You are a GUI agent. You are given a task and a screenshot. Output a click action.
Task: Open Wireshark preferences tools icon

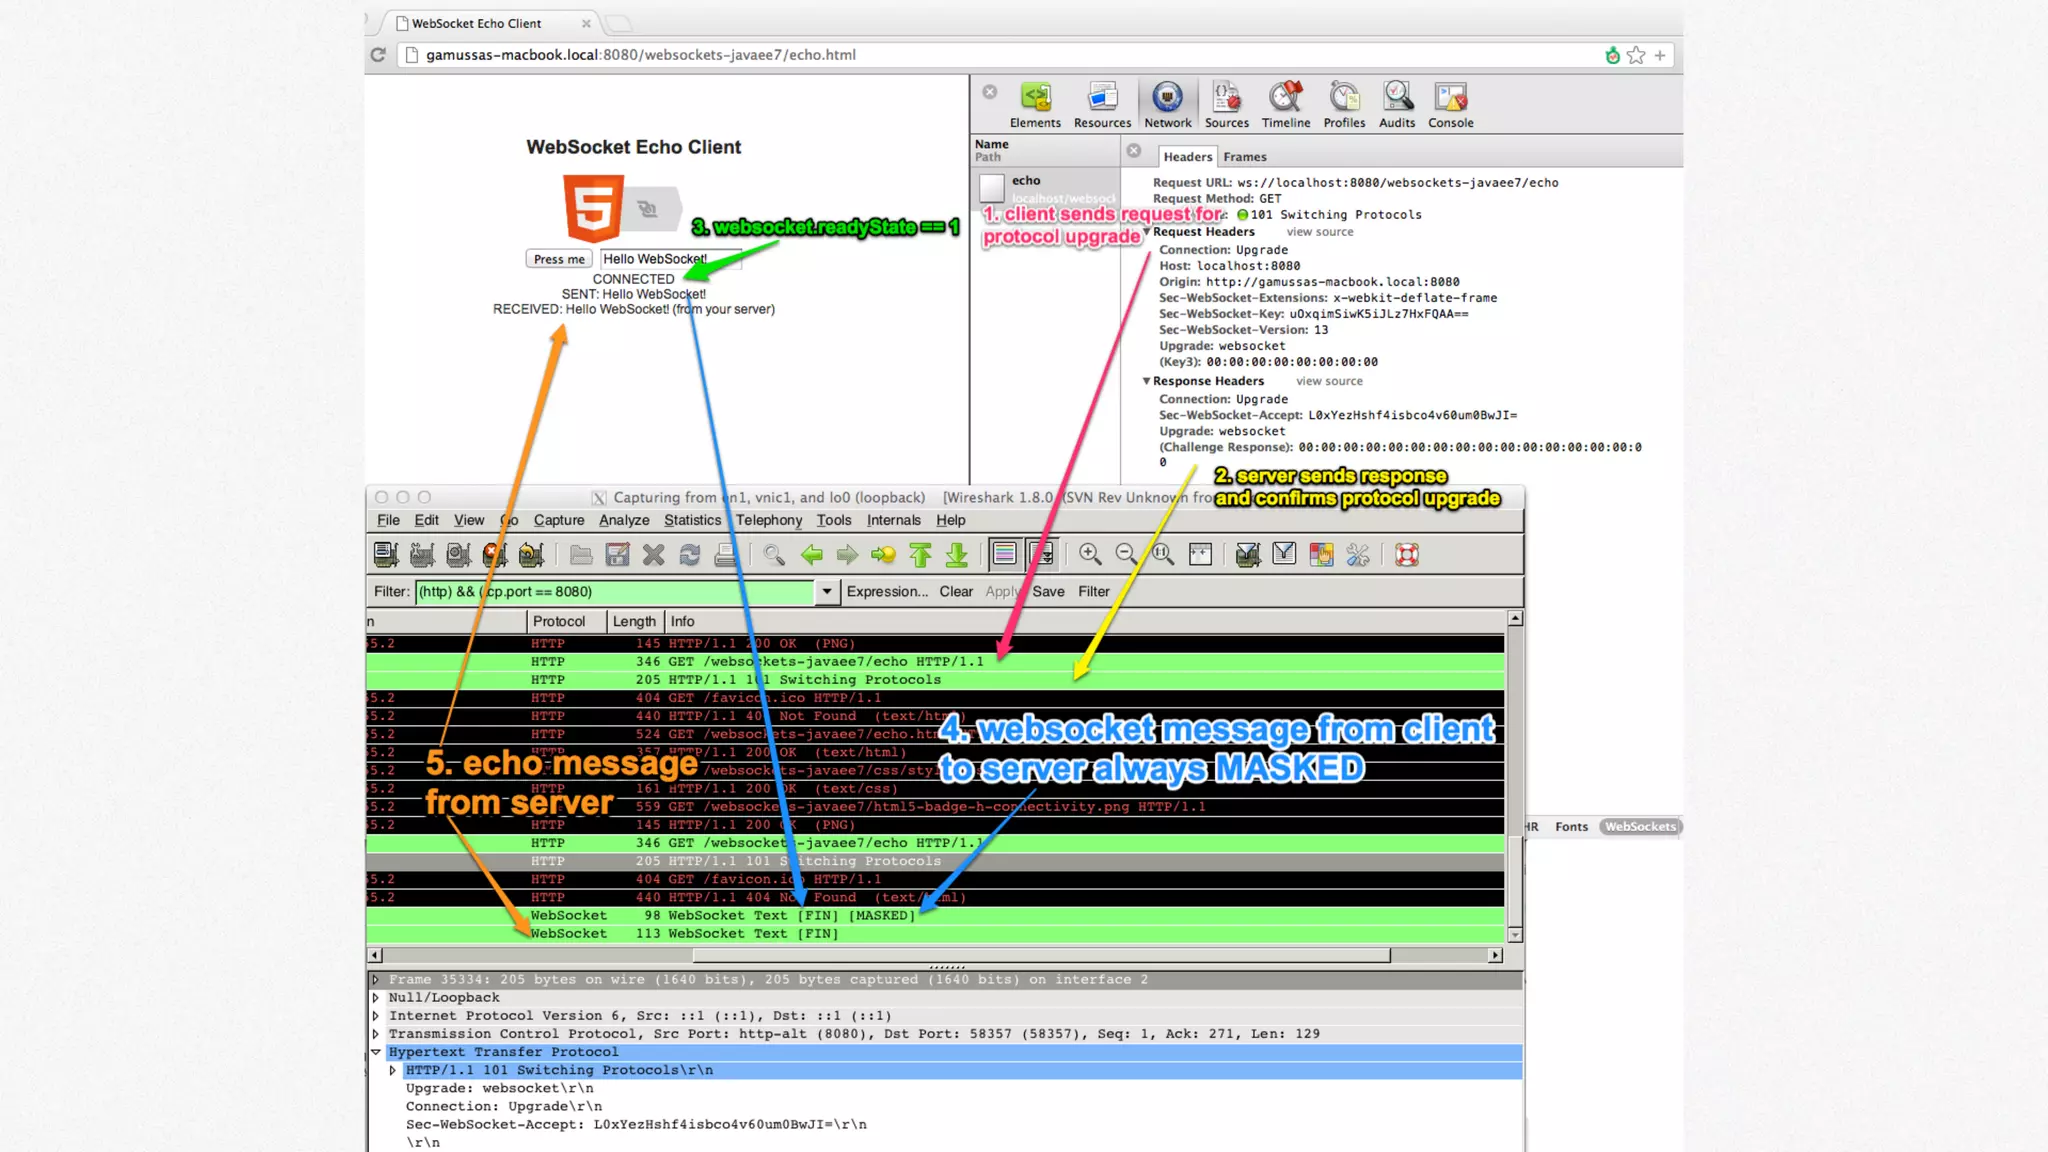(x=1357, y=554)
